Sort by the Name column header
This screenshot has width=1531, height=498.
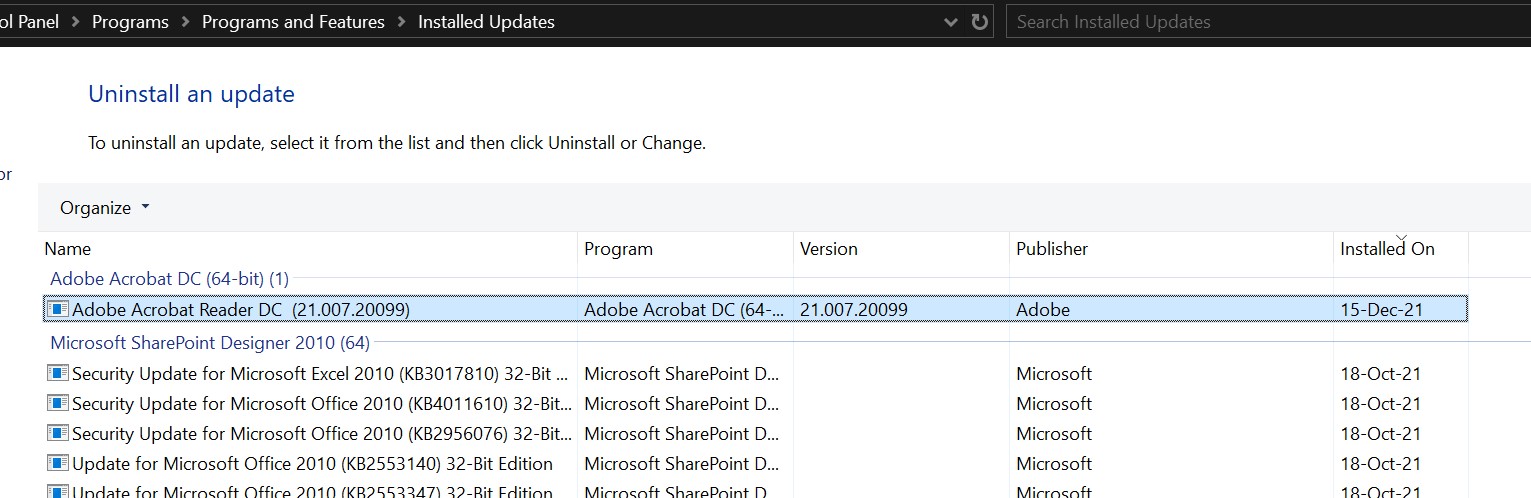click(308, 249)
